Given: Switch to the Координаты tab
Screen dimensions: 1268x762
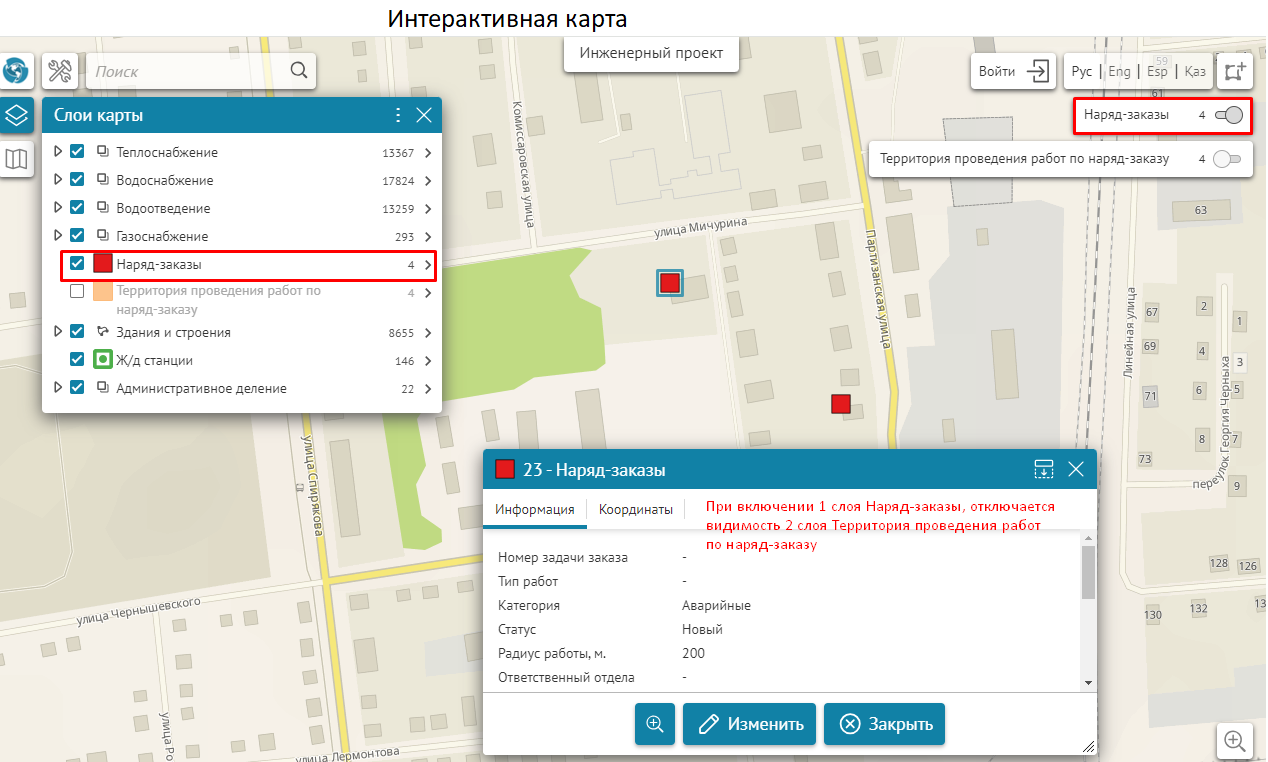Looking at the screenshot, I should pyautogui.click(x=635, y=509).
